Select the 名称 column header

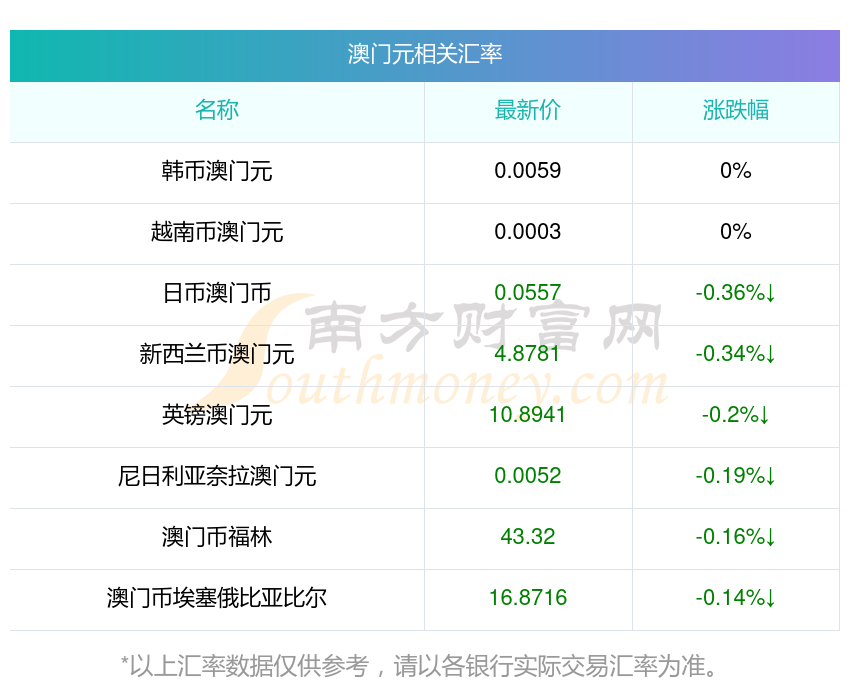(x=217, y=110)
